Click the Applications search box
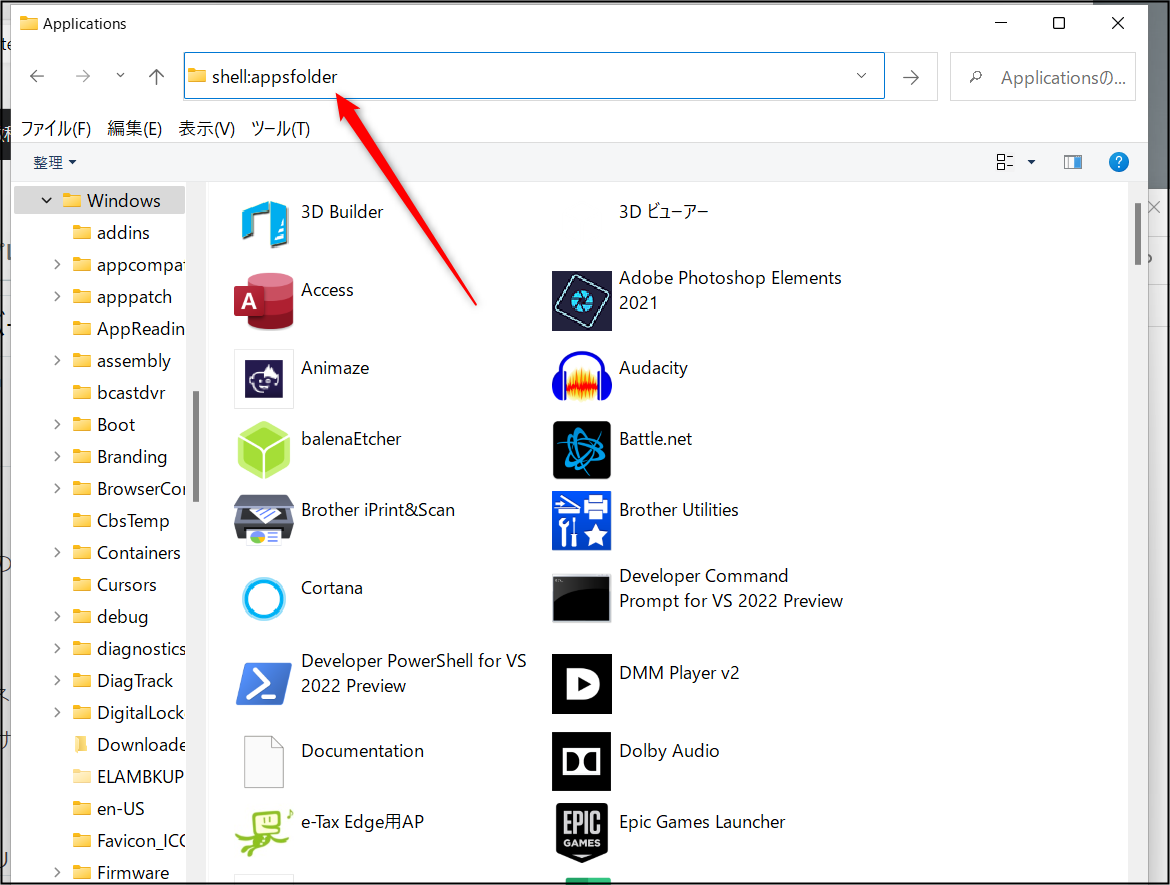This screenshot has width=1170, height=885. pyautogui.click(x=1042, y=77)
